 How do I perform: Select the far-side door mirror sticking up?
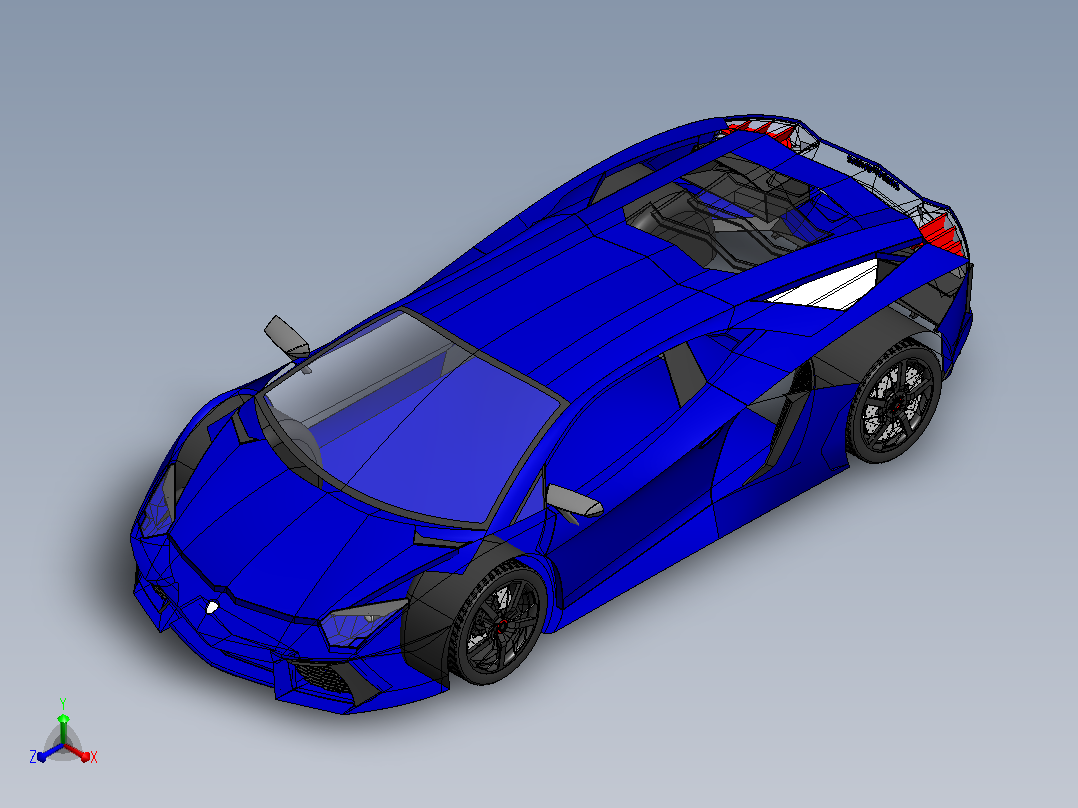point(287,338)
